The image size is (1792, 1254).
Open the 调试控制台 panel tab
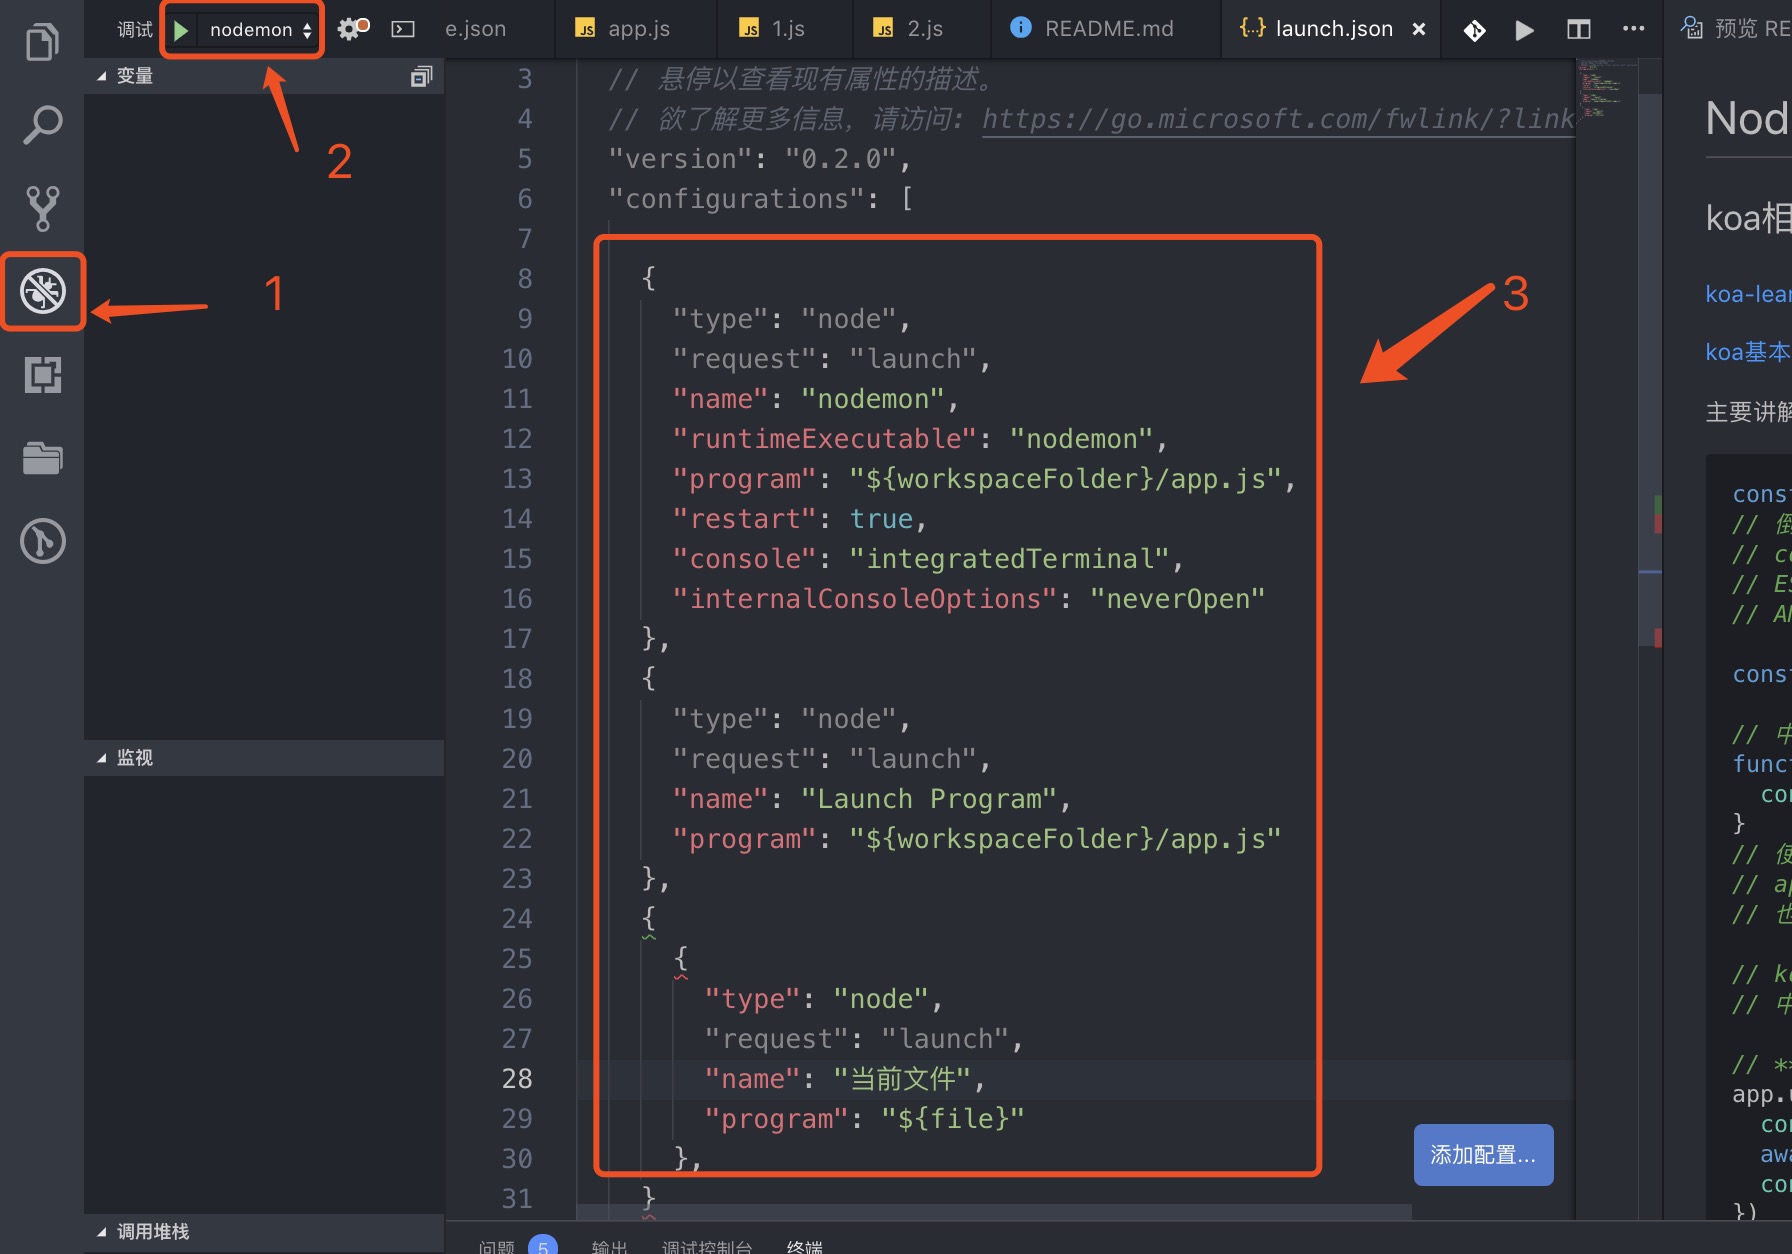706,1246
